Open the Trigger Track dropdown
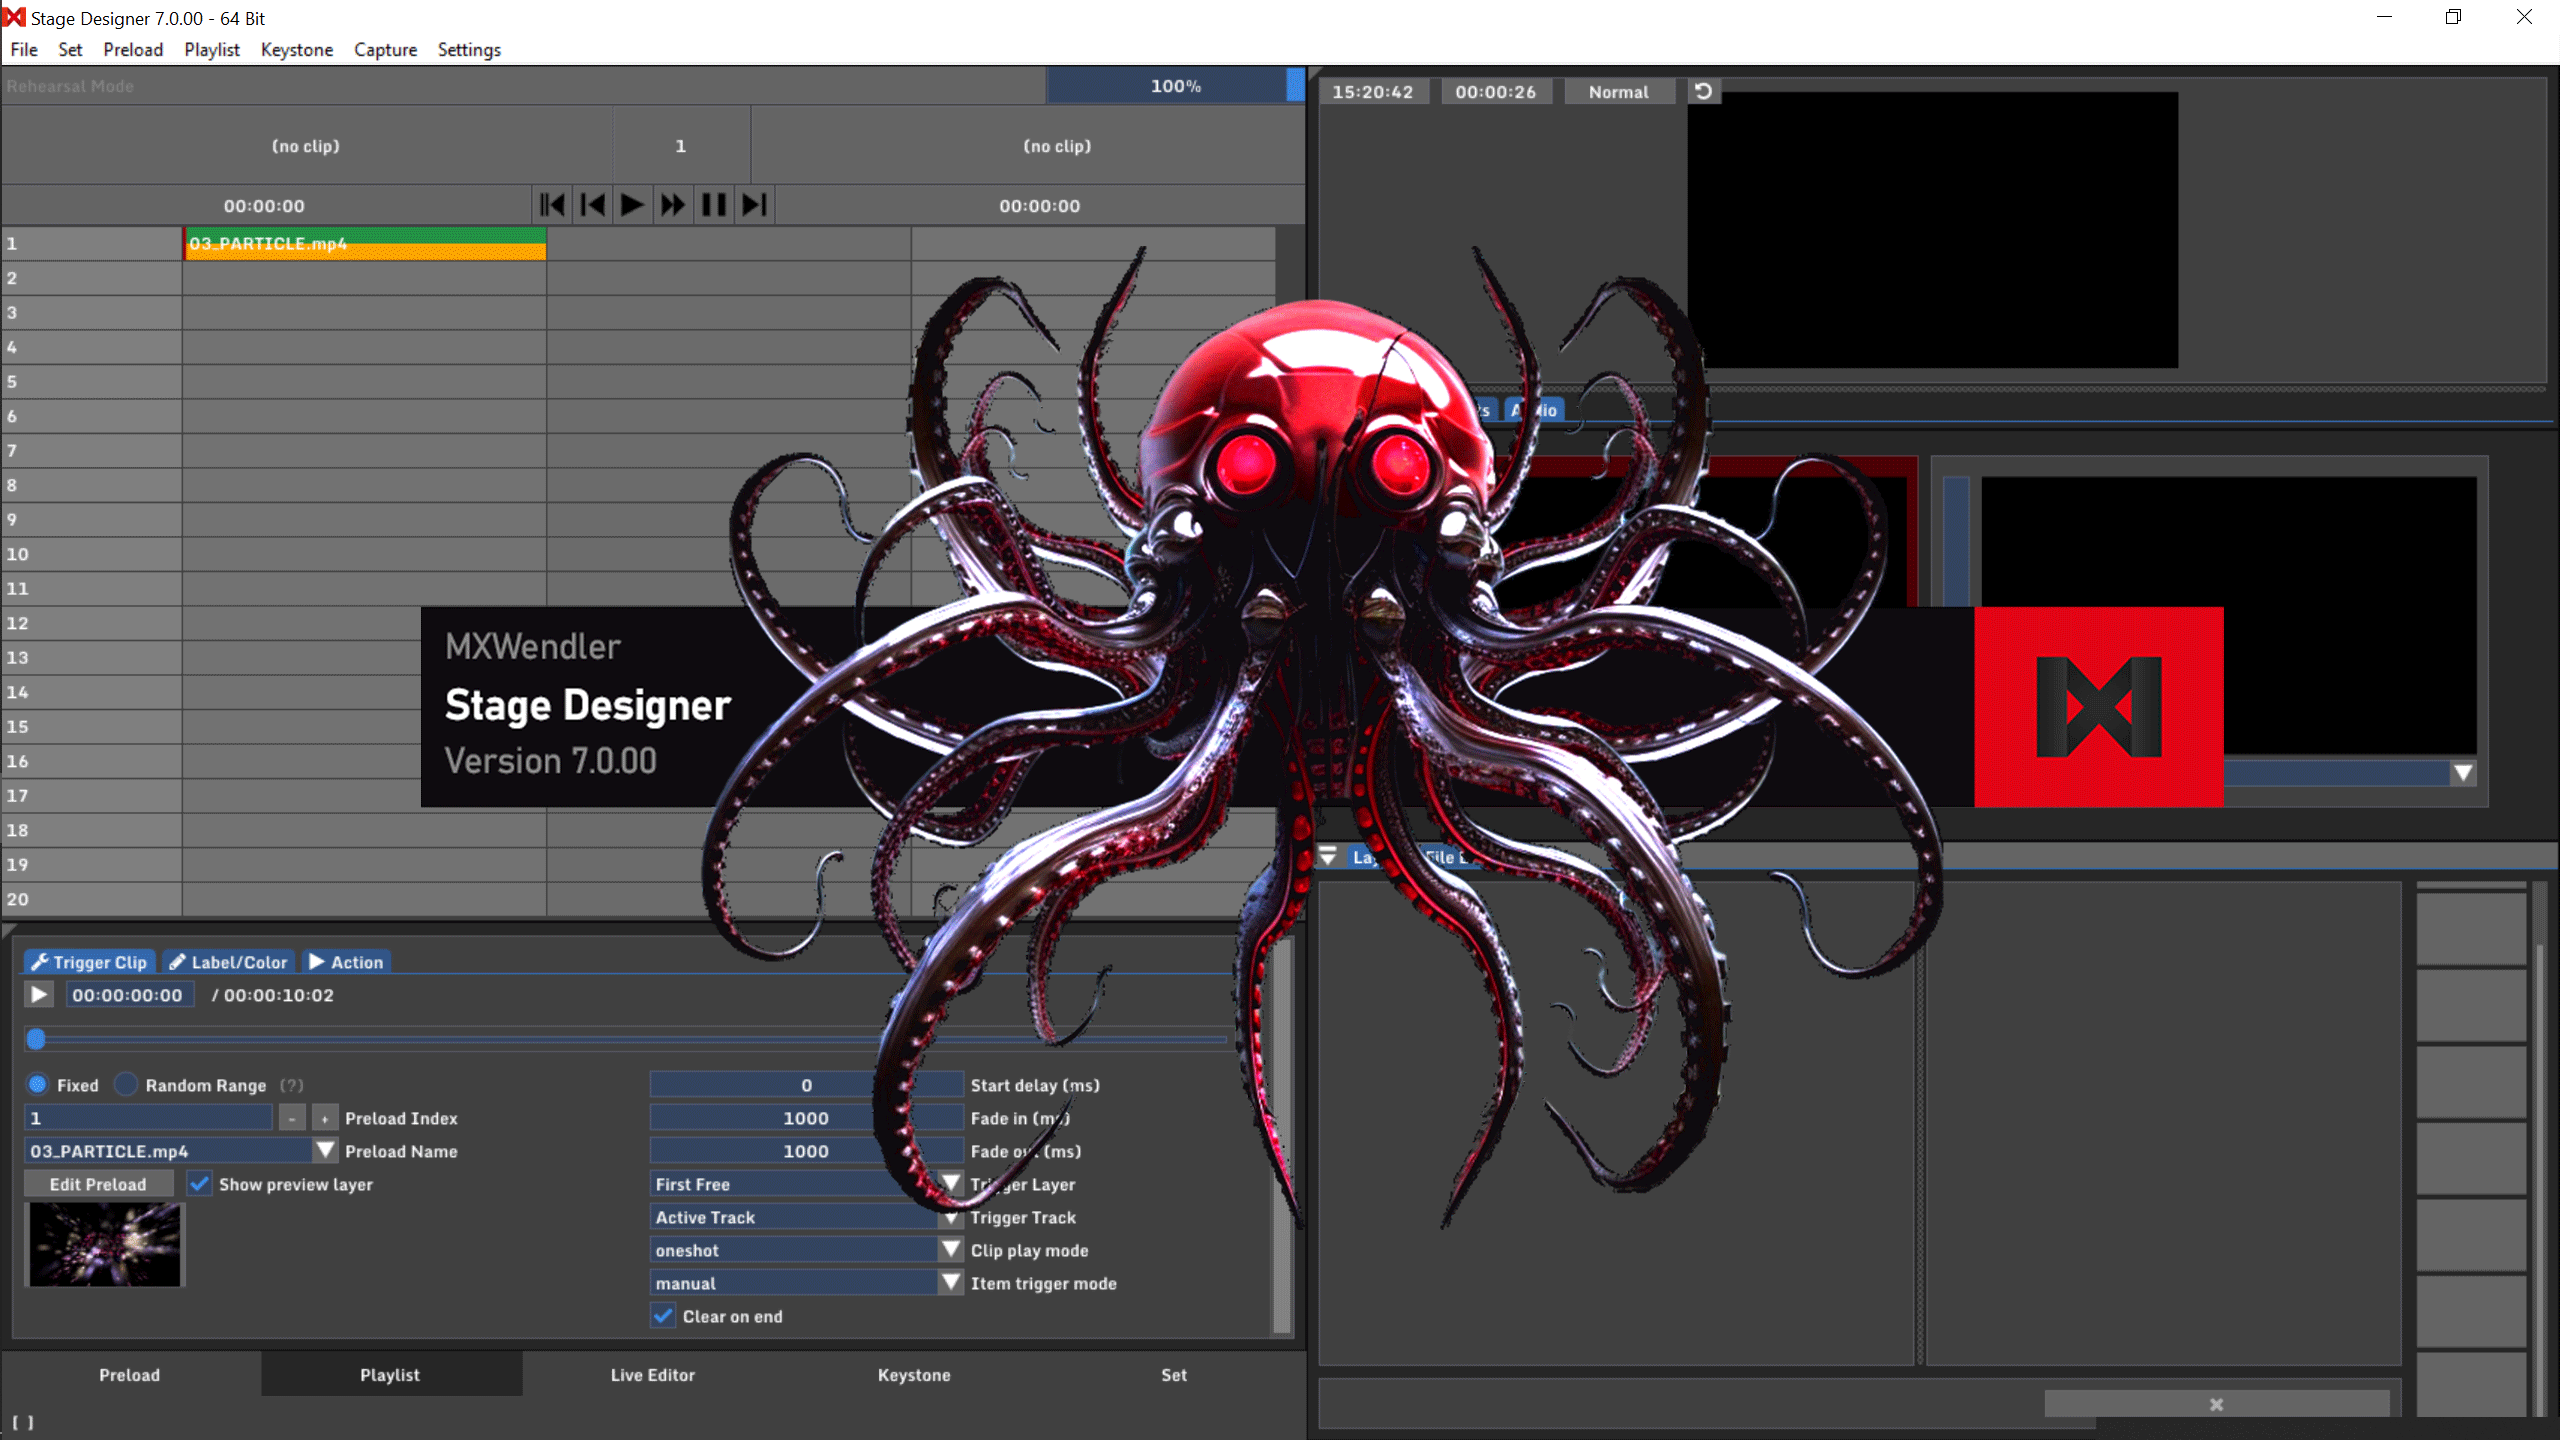Image resolution: width=2560 pixels, height=1440 pixels. pyautogui.click(x=951, y=1217)
